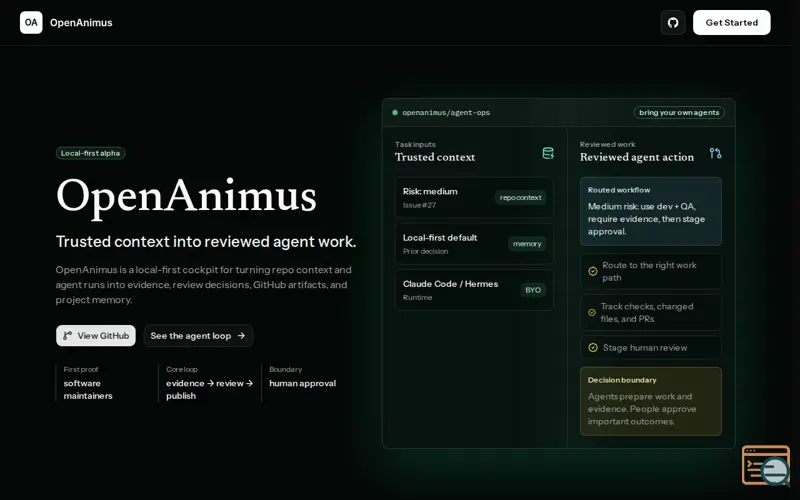
Task: Click the Get Started button
Action: pyautogui.click(x=732, y=22)
